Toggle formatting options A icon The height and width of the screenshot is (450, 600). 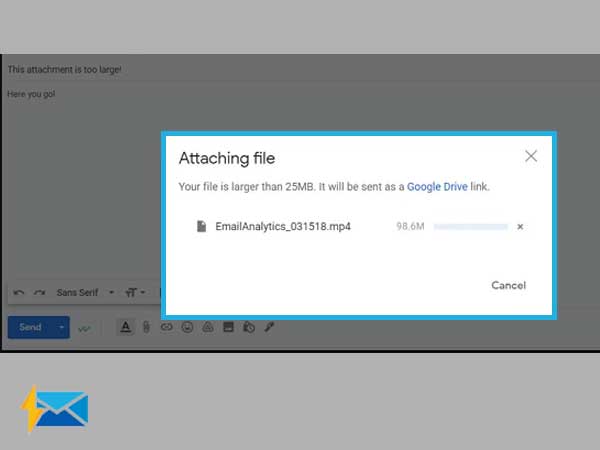(x=126, y=327)
